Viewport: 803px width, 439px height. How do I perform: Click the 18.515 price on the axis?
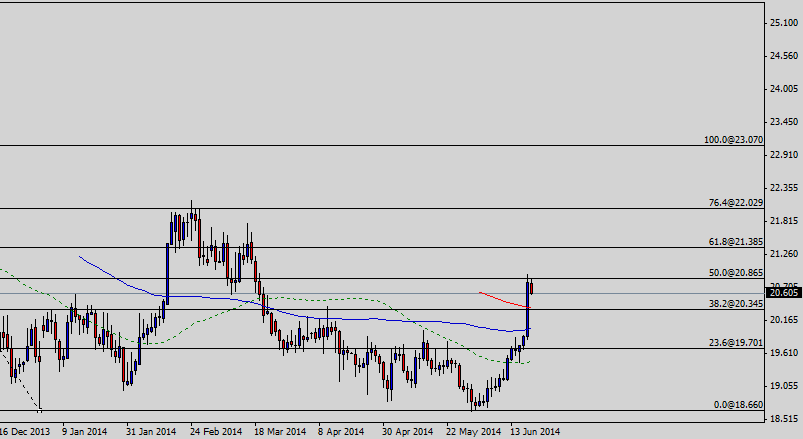(782, 419)
